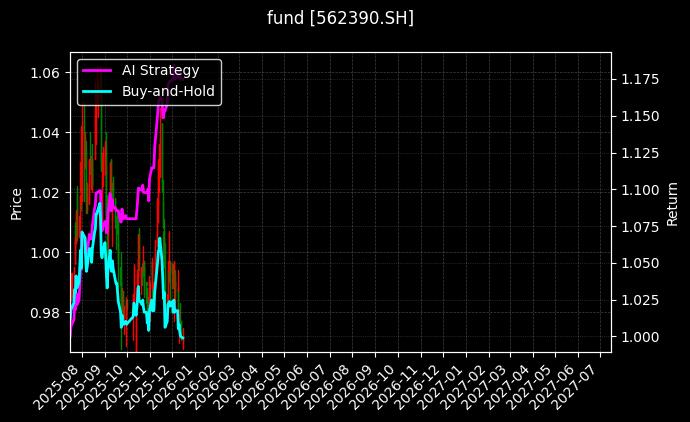690x422 pixels.
Task: Select the Buy-and-Hold legend label
Action: click(x=167, y=90)
